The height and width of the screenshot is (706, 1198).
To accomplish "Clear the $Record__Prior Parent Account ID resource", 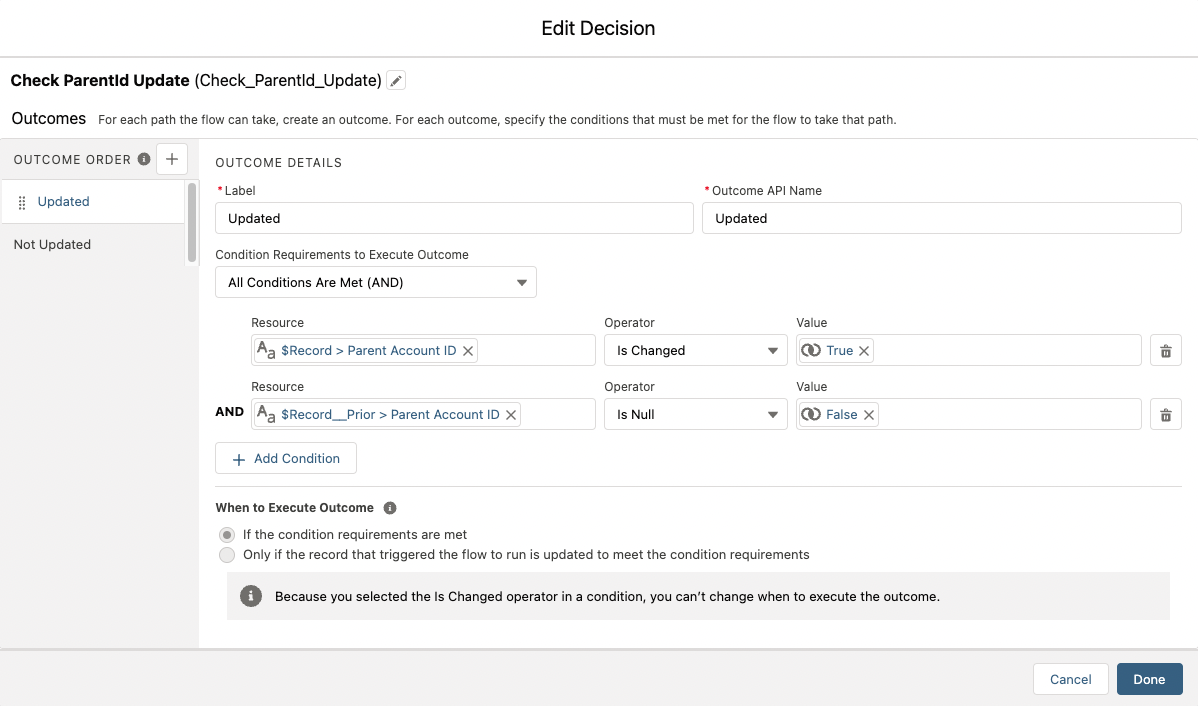I will pyautogui.click(x=511, y=415).
